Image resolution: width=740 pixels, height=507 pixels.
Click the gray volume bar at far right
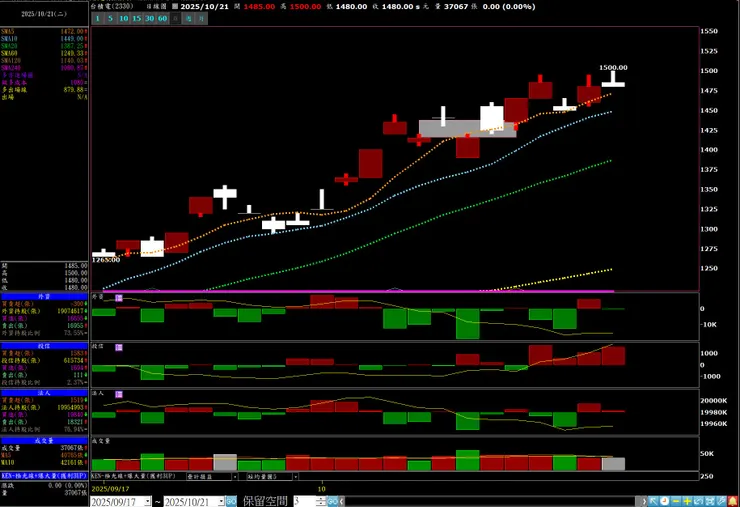pyautogui.click(x=613, y=464)
